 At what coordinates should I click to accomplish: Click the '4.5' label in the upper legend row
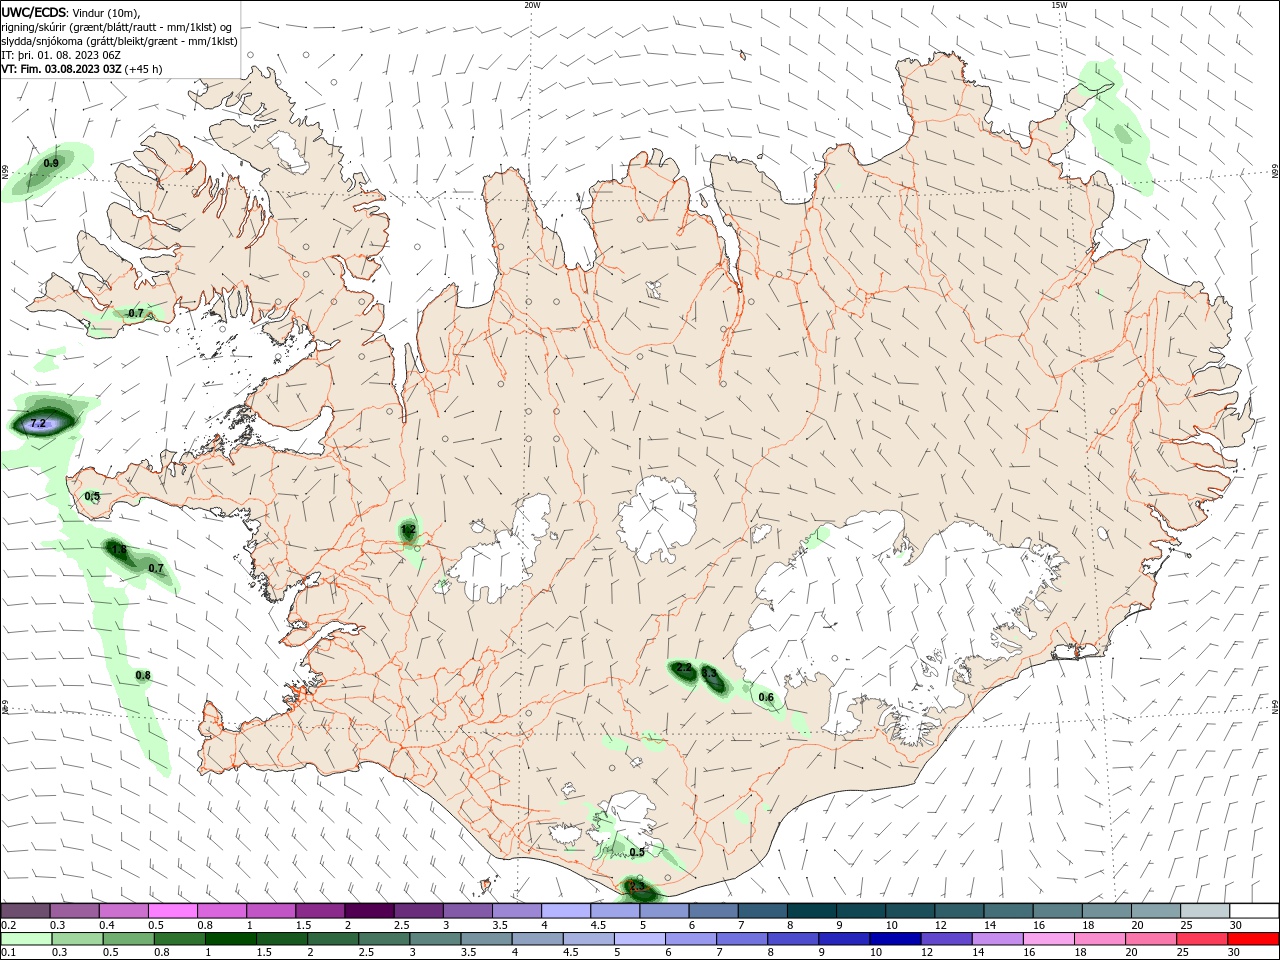[598, 926]
